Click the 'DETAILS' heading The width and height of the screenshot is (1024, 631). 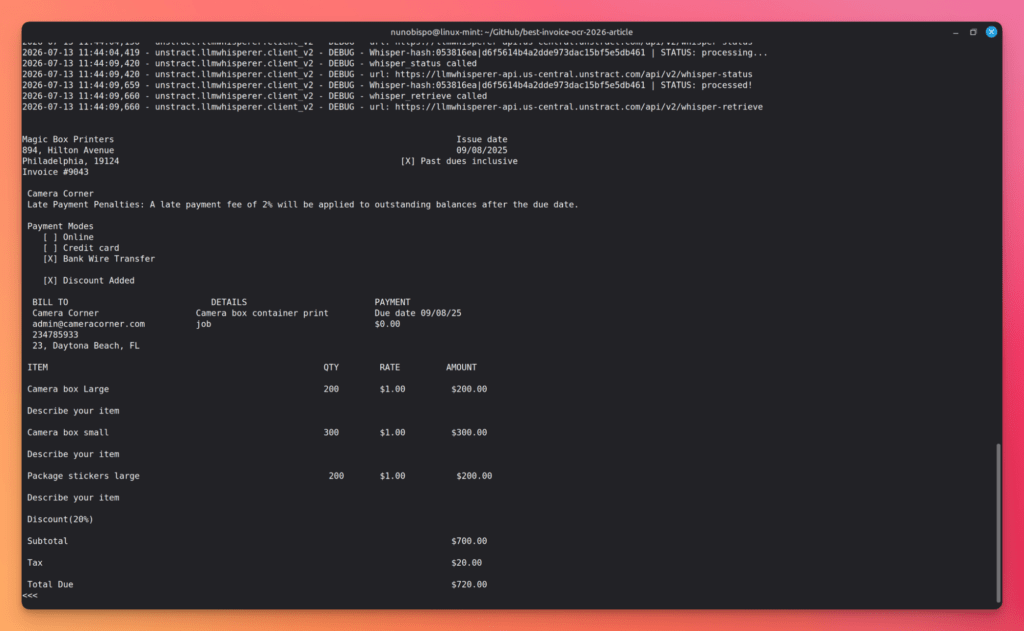pos(229,302)
